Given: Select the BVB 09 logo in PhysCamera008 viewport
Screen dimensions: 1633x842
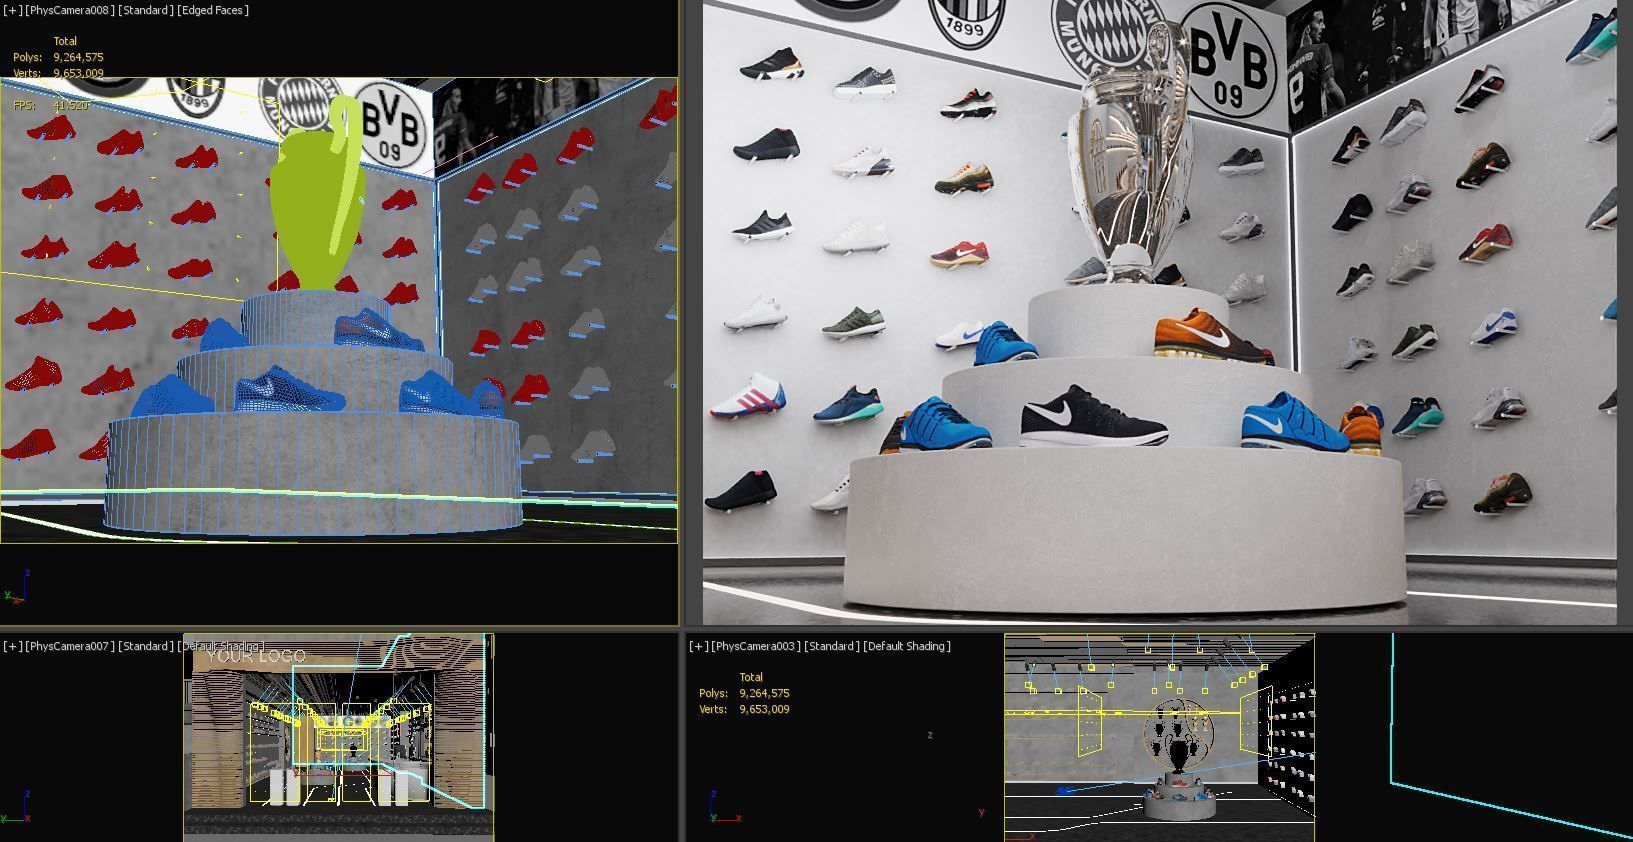Looking at the screenshot, I should [392, 126].
